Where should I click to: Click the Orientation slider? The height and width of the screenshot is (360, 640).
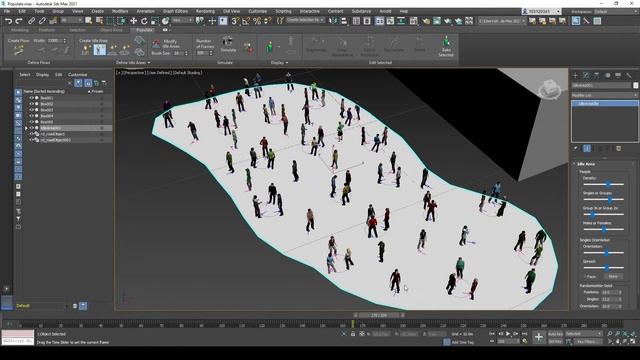pos(604,253)
